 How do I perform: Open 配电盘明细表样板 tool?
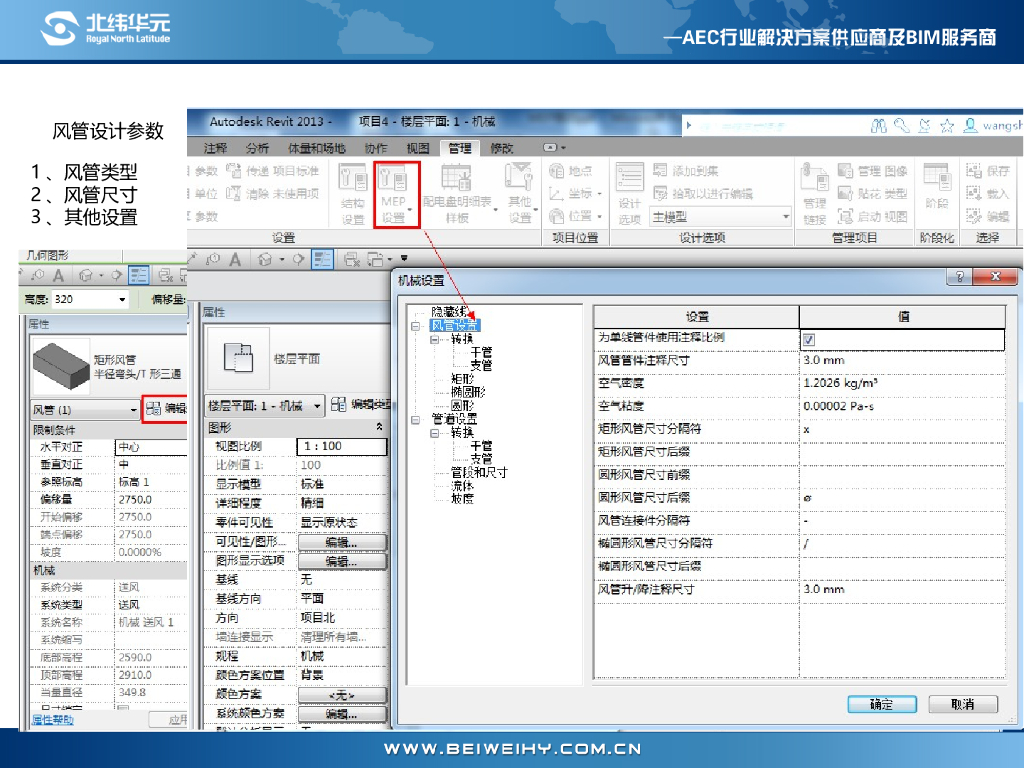457,194
